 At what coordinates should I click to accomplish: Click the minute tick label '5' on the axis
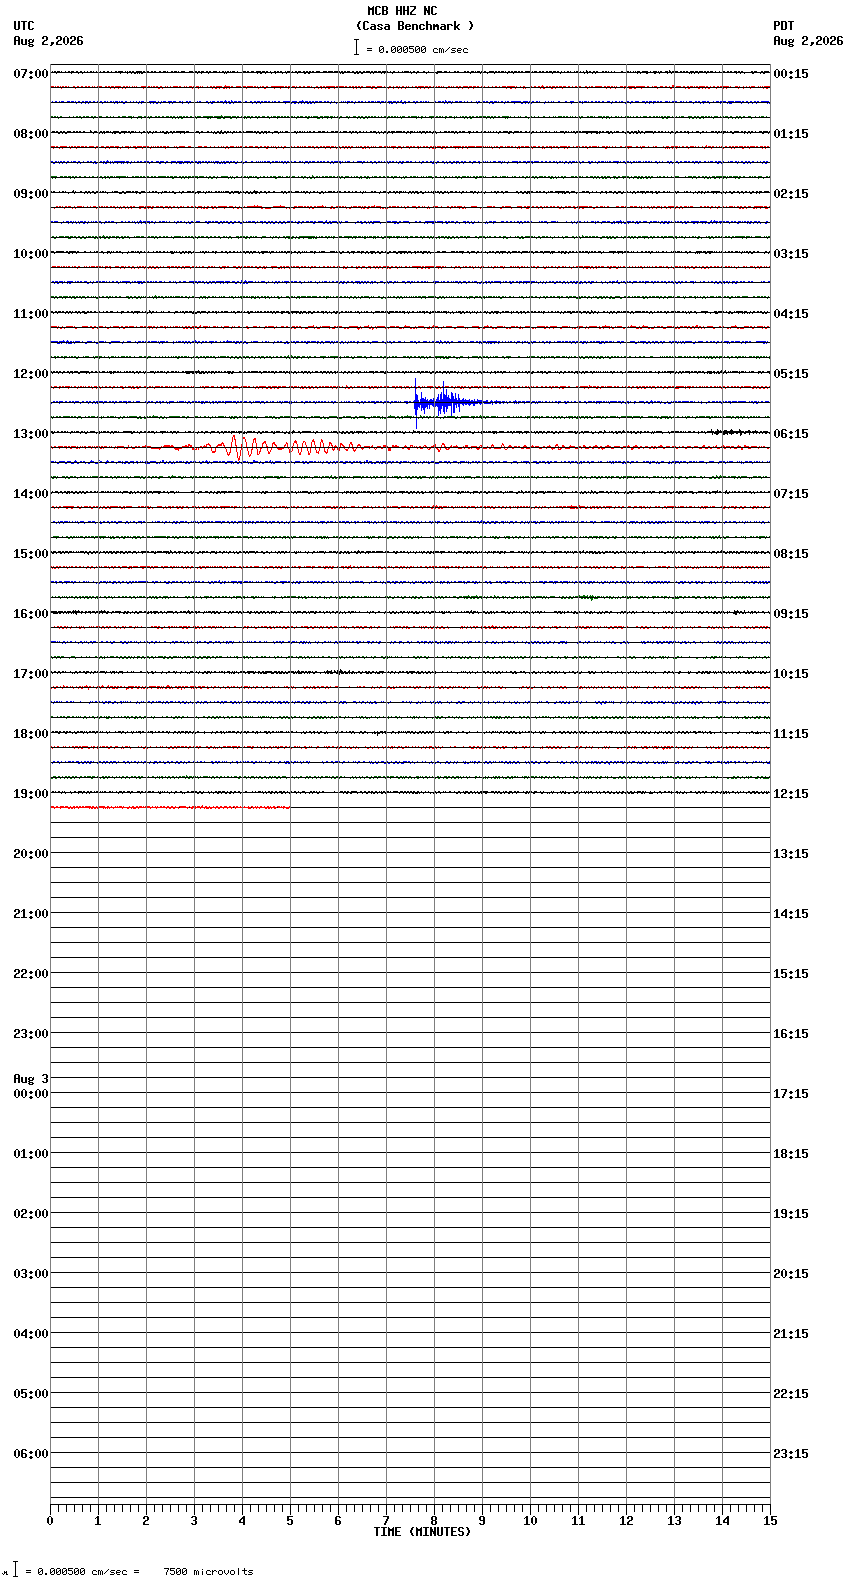[290, 1521]
